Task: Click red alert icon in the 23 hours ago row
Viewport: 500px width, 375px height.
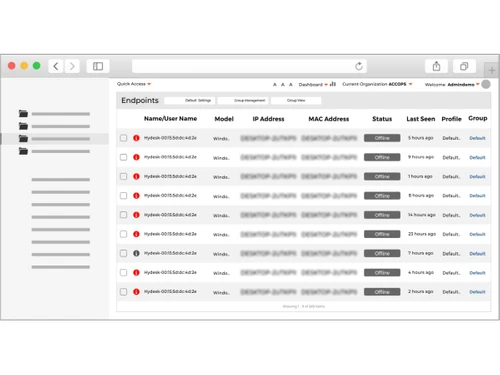Action: pos(136,234)
